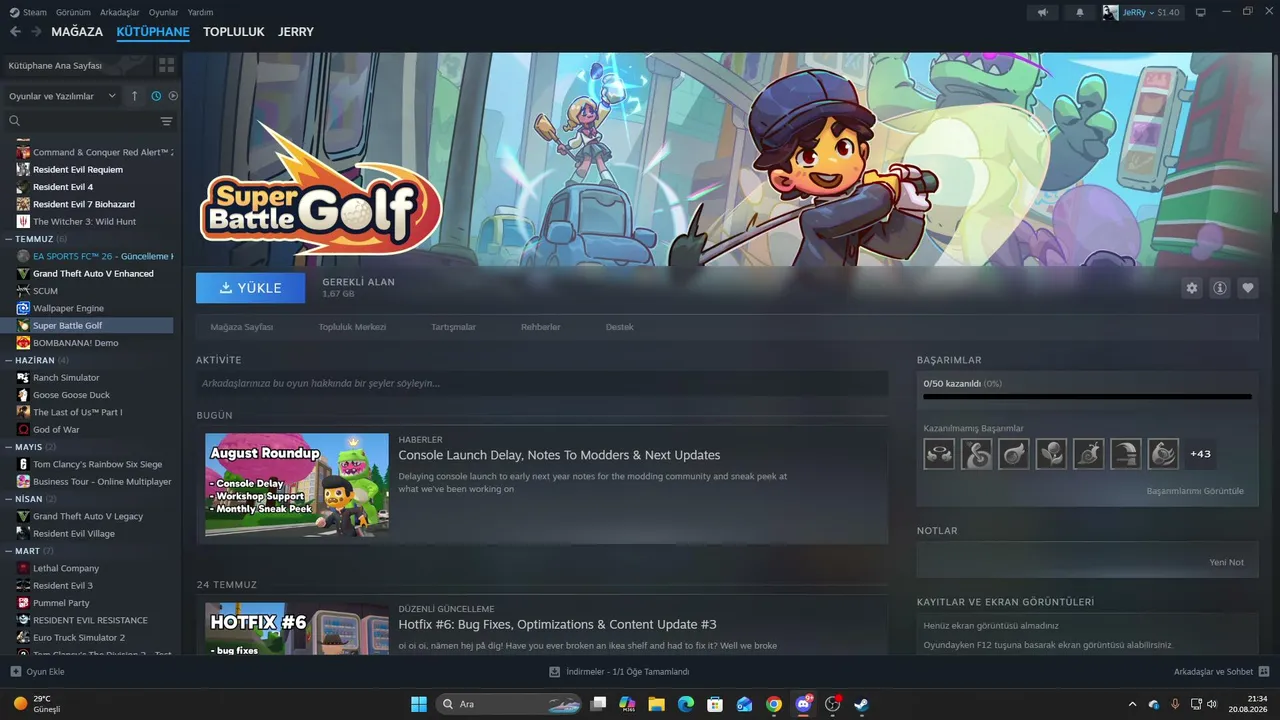
Task: Click Başarımlarımı Görüntüle link
Action: [x=1195, y=491]
